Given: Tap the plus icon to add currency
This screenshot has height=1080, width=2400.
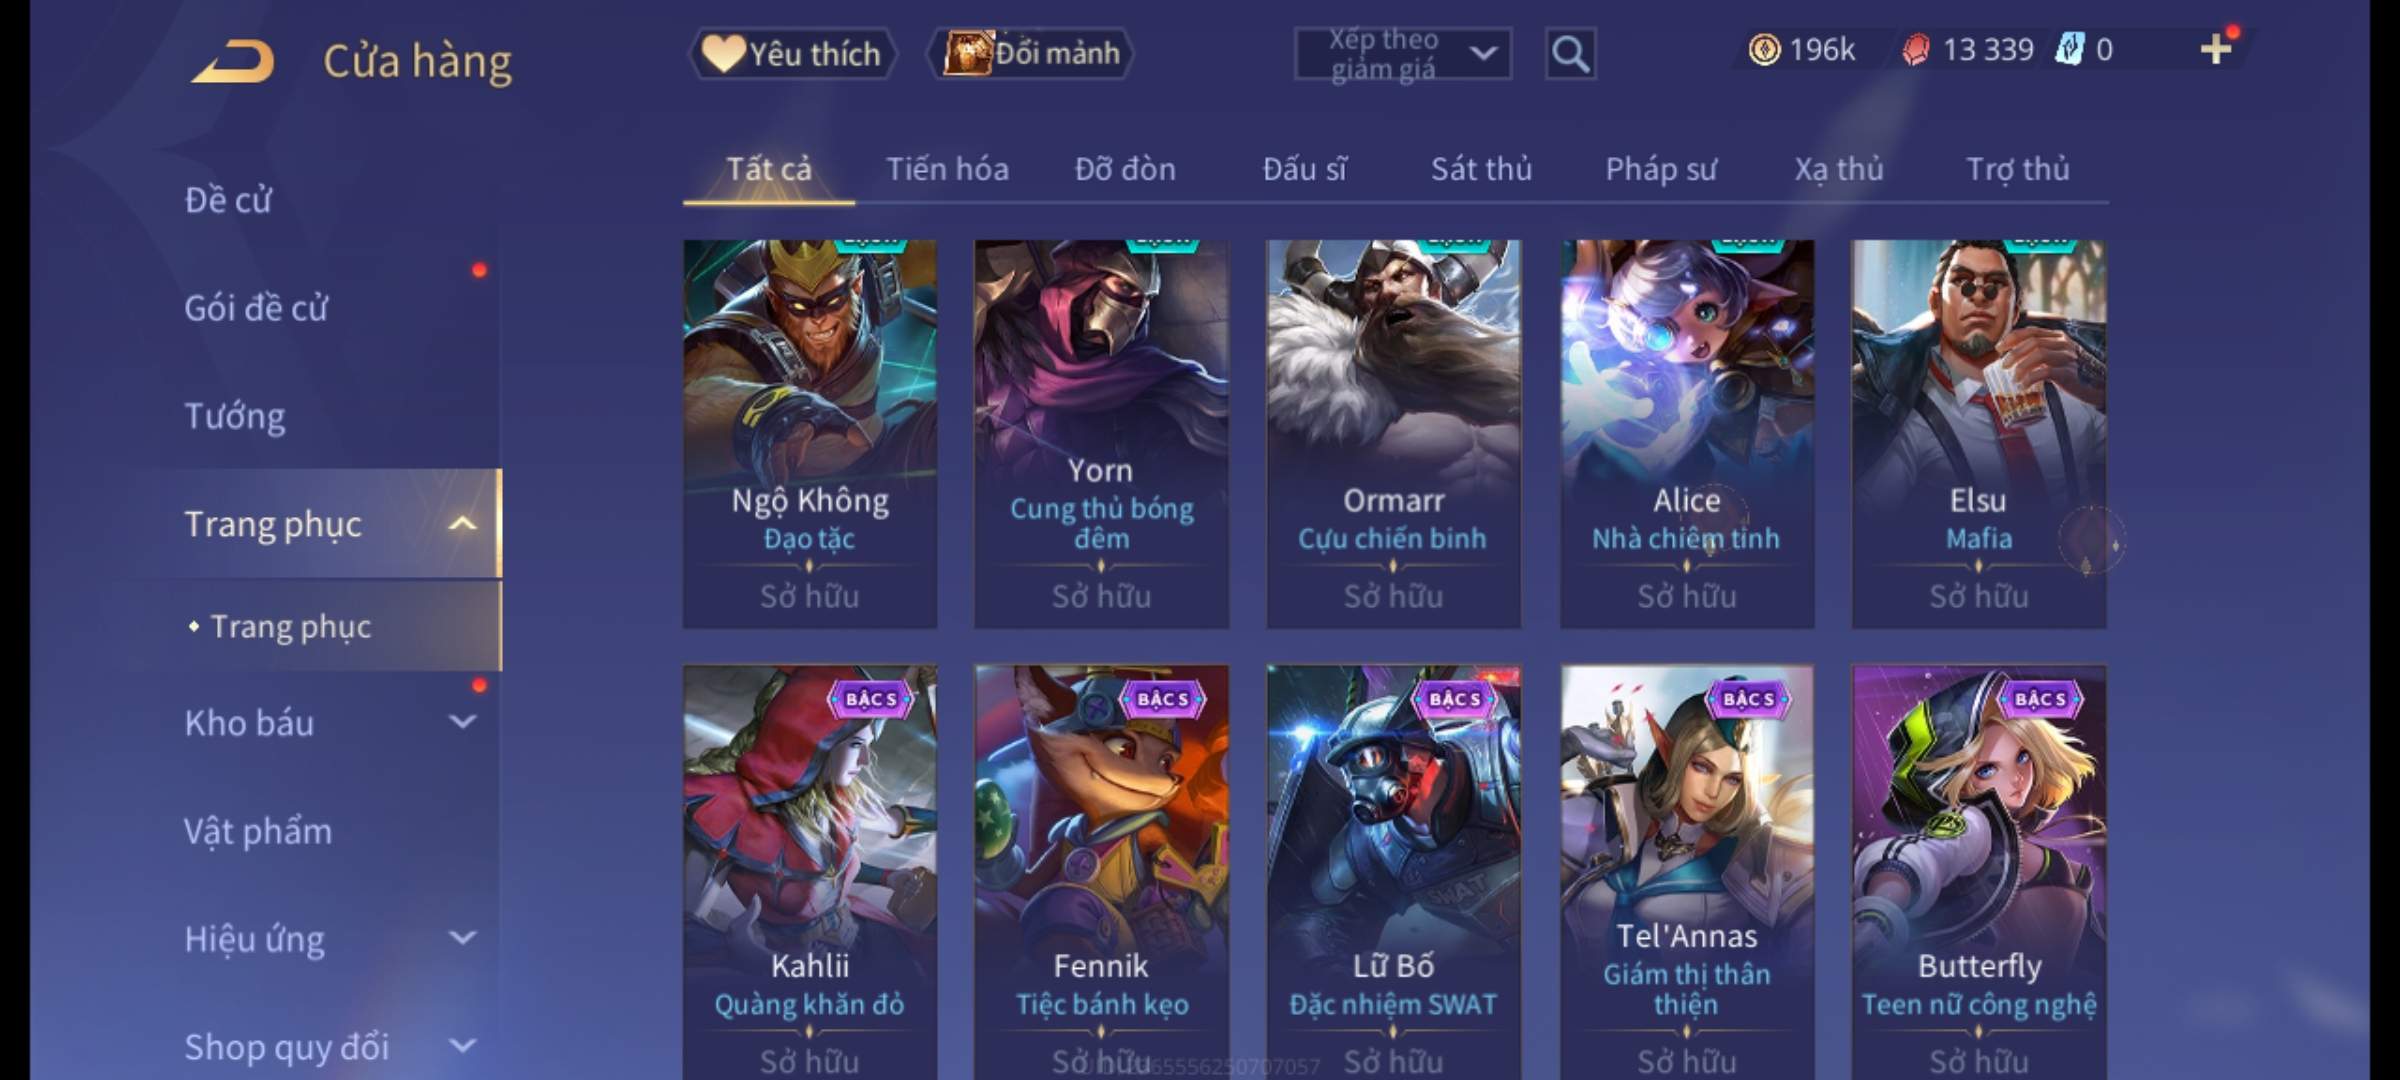Looking at the screenshot, I should (x=2216, y=49).
